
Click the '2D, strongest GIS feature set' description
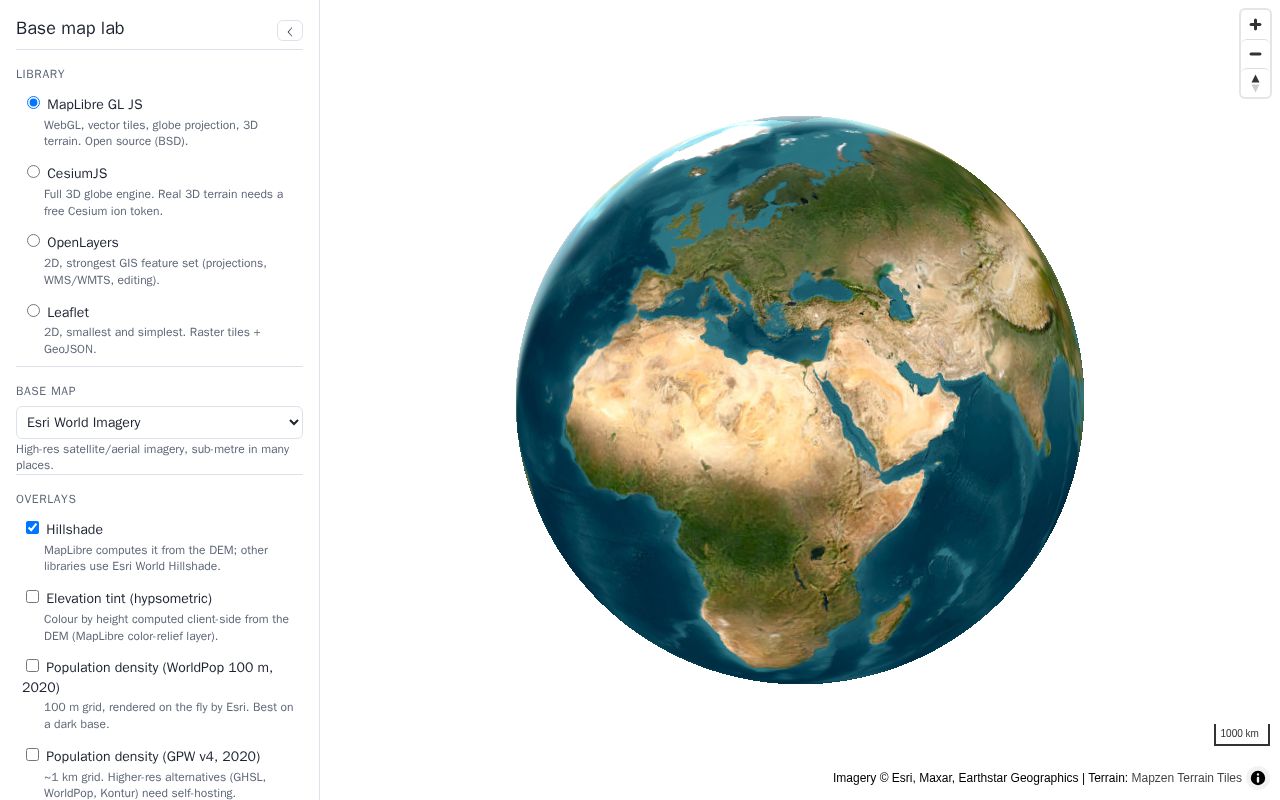155,272
